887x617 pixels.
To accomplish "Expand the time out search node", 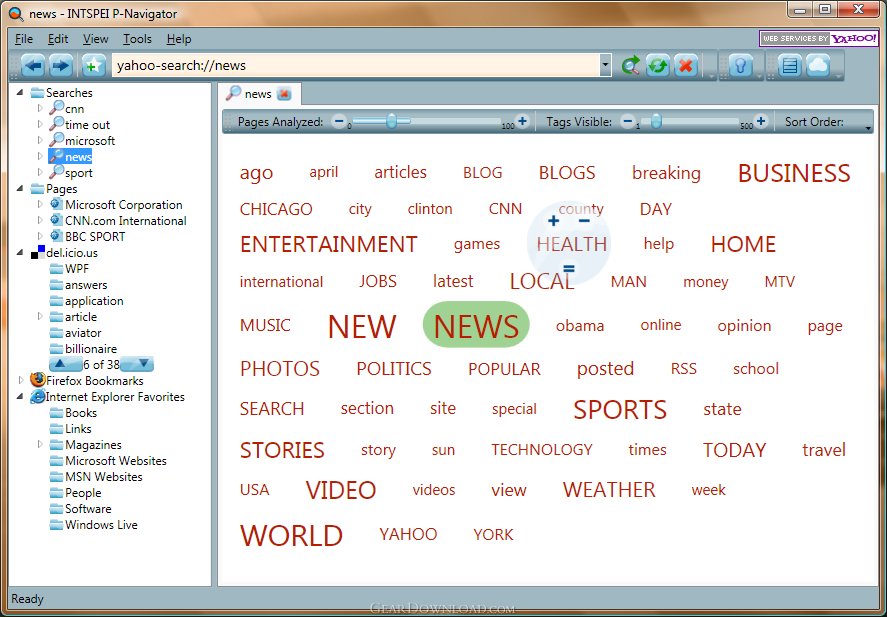I will click(x=40, y=124).
